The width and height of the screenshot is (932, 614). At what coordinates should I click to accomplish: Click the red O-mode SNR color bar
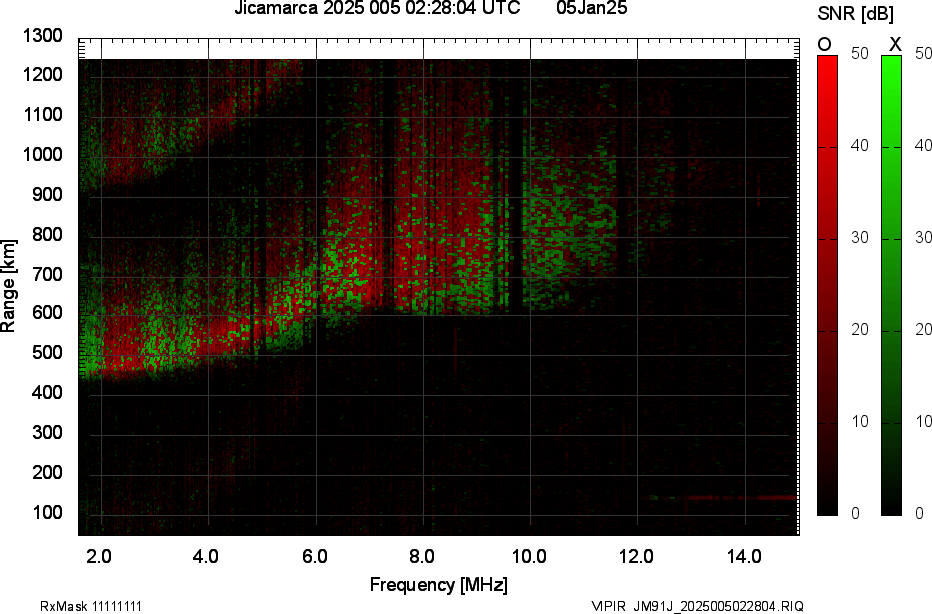827,285
